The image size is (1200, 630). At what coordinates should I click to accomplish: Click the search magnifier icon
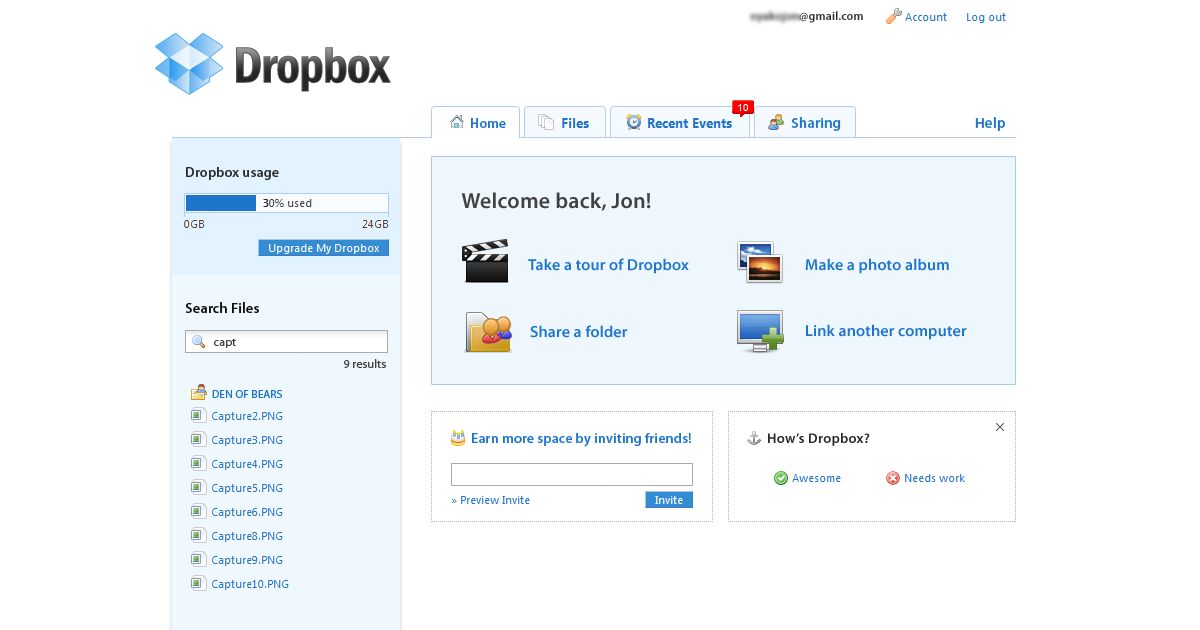click(x=199, y=342)
